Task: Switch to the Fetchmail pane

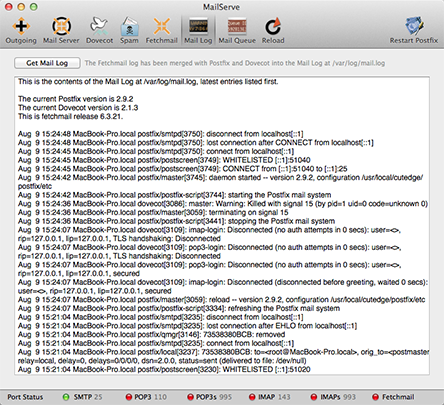Action: click(x=161, y=31)
